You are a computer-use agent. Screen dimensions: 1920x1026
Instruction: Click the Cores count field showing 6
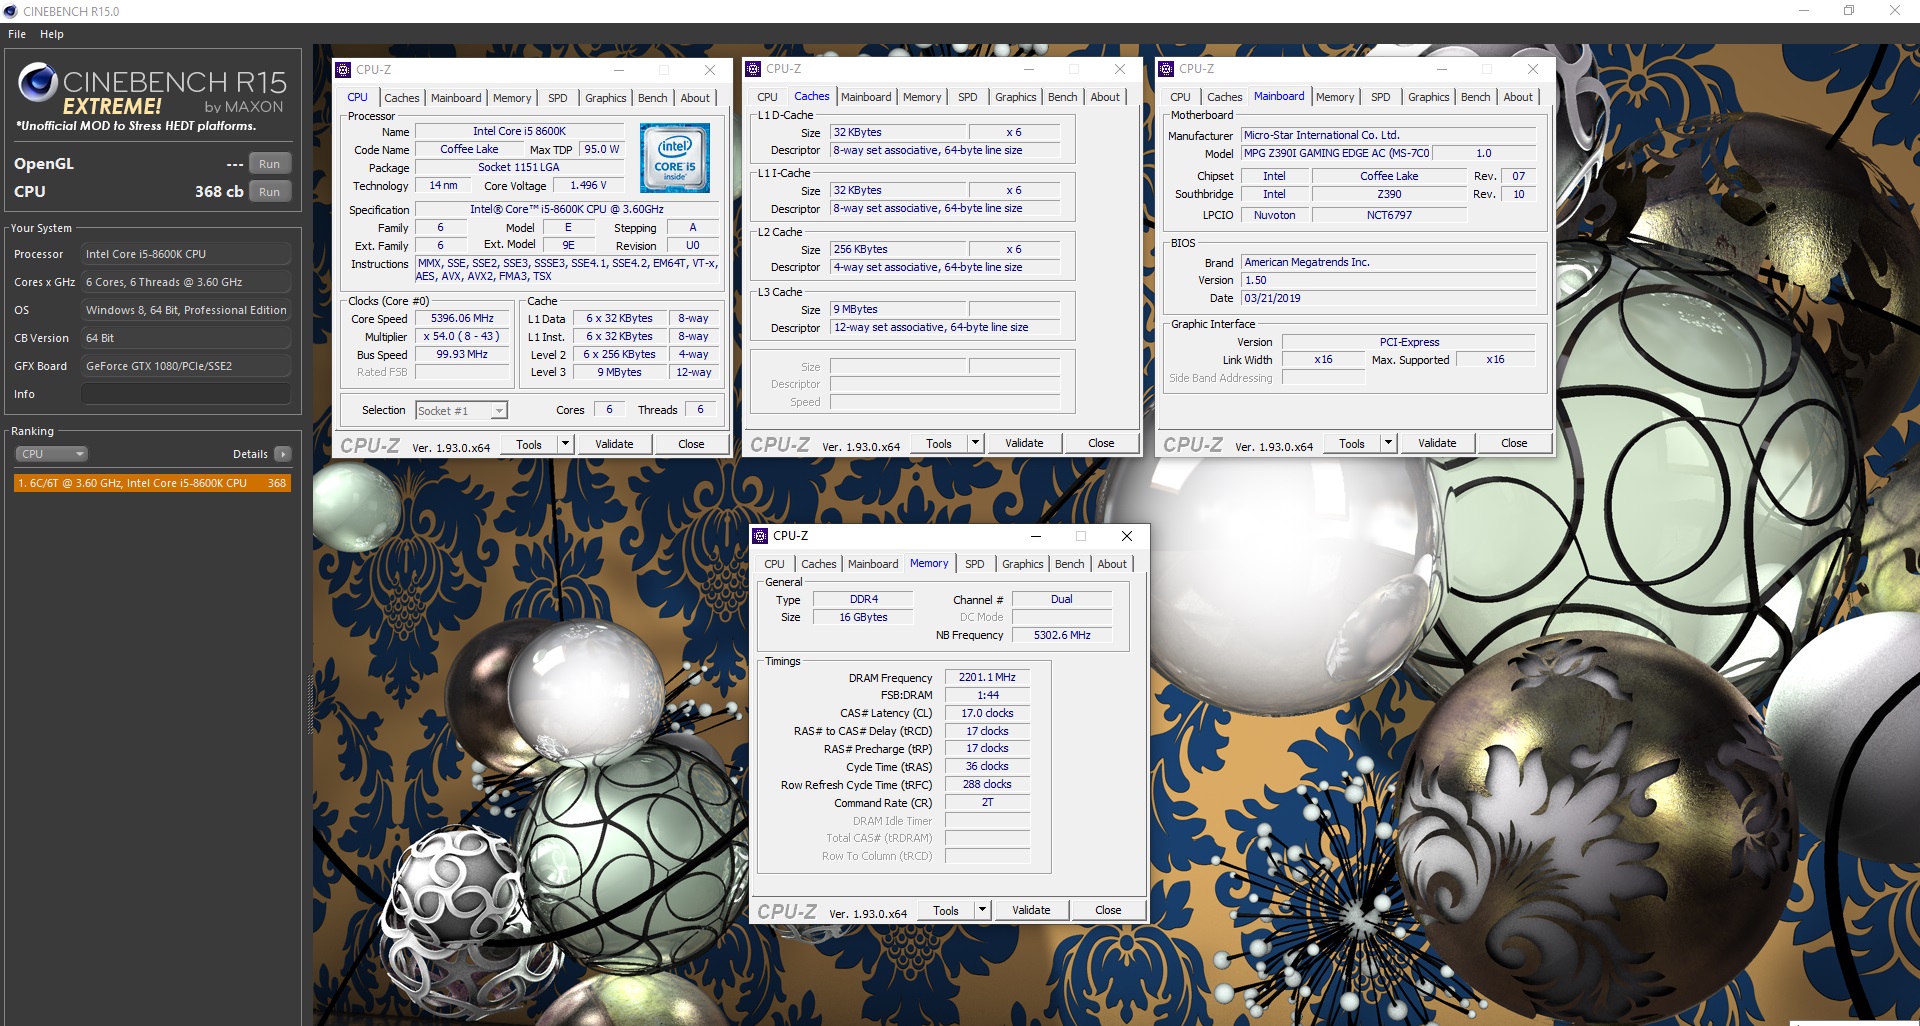click(609, 409)
